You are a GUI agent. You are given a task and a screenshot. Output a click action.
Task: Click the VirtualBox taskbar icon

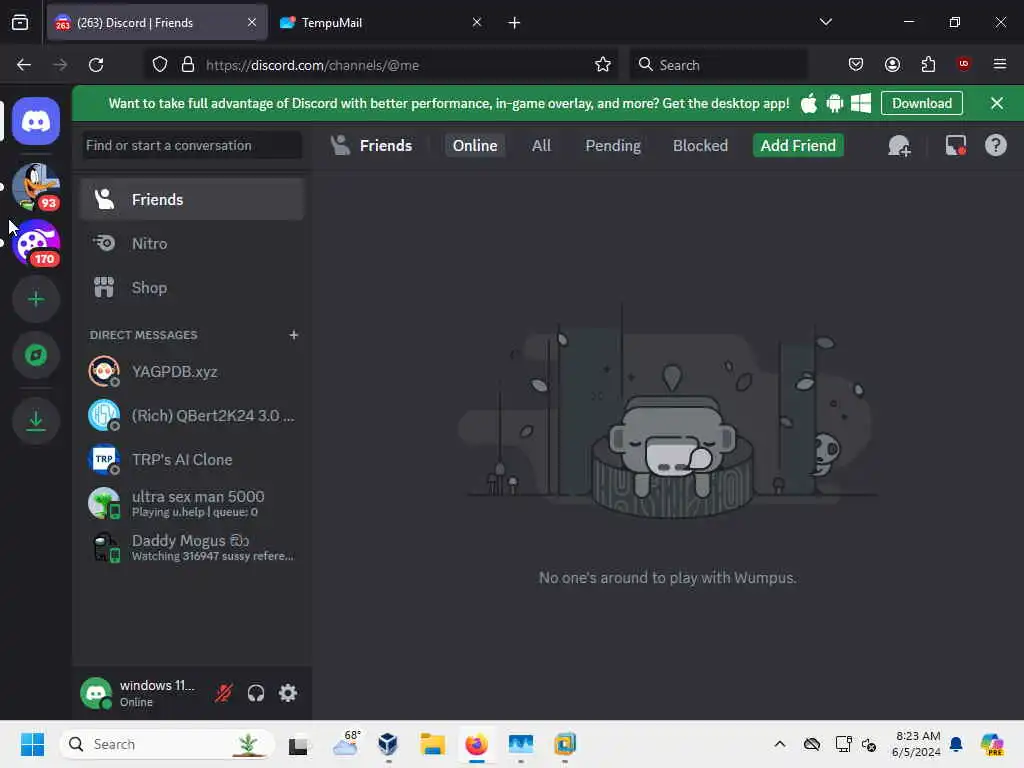pos(388,744)
